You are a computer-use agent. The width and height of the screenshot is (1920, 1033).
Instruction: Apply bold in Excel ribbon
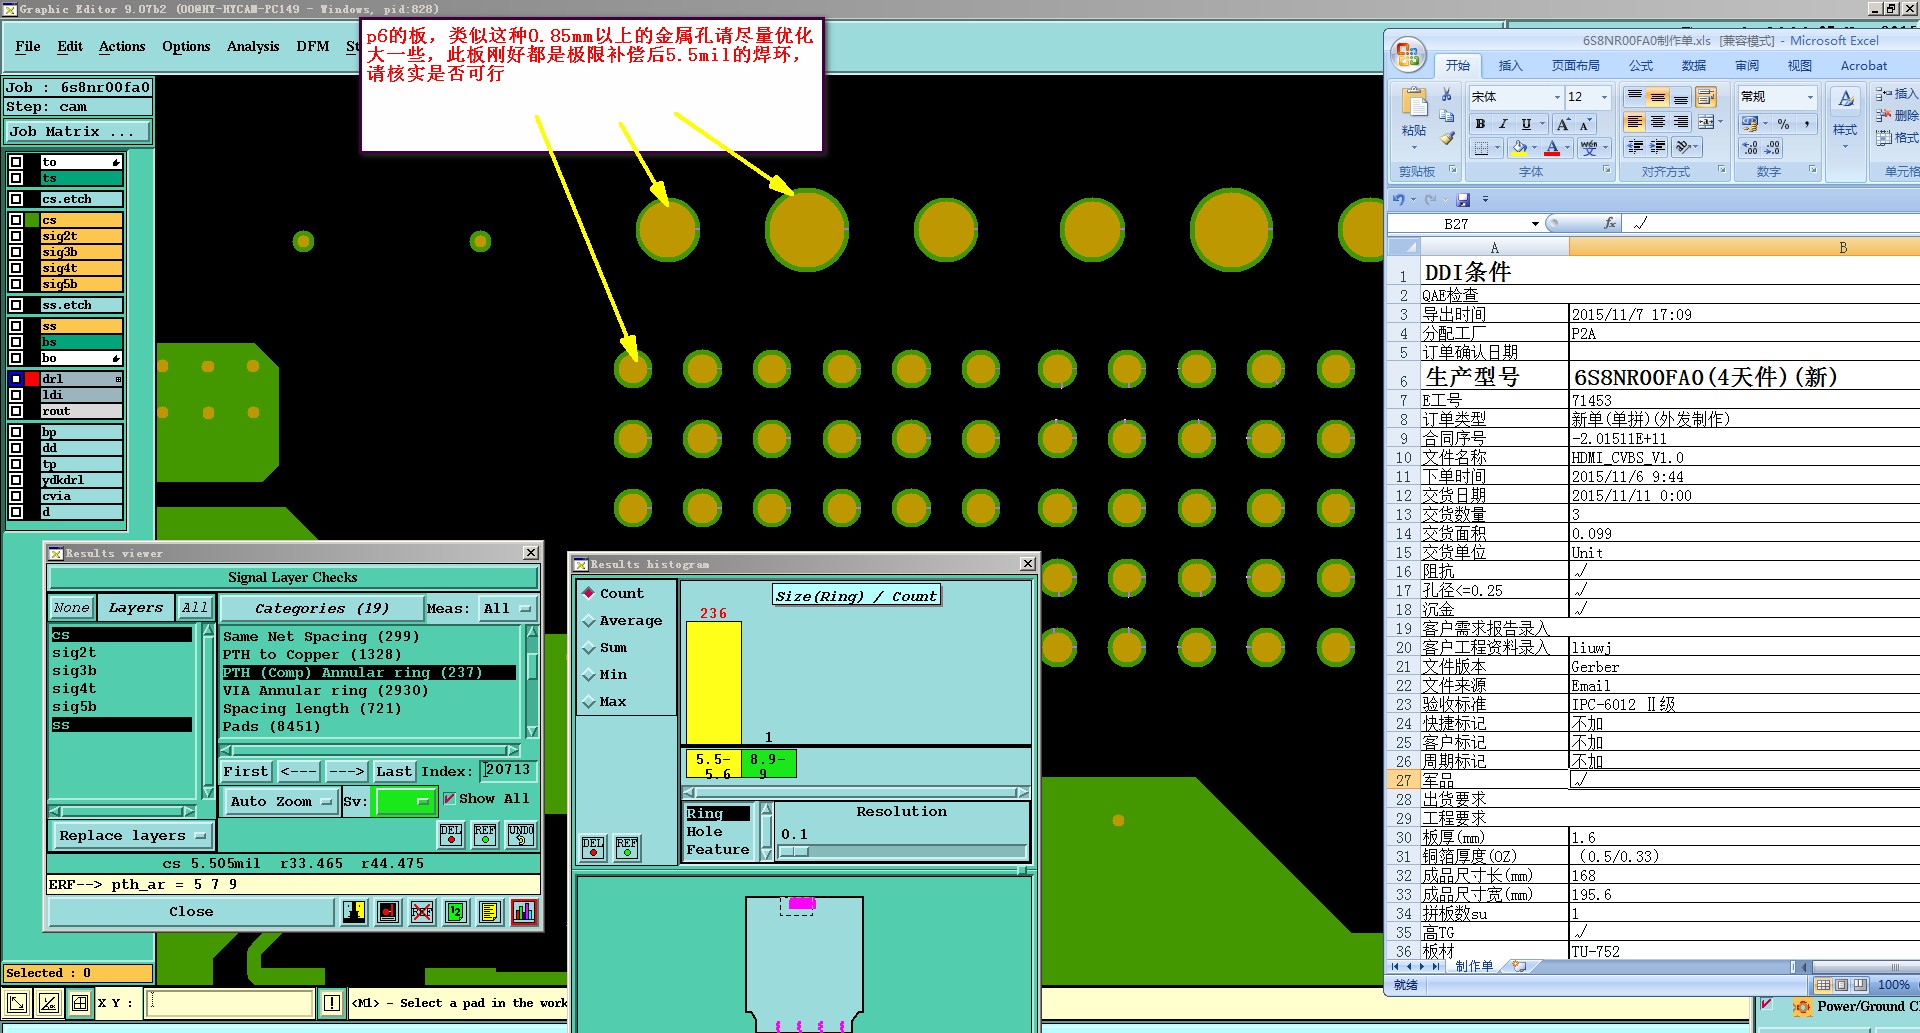click(1480, 124)
